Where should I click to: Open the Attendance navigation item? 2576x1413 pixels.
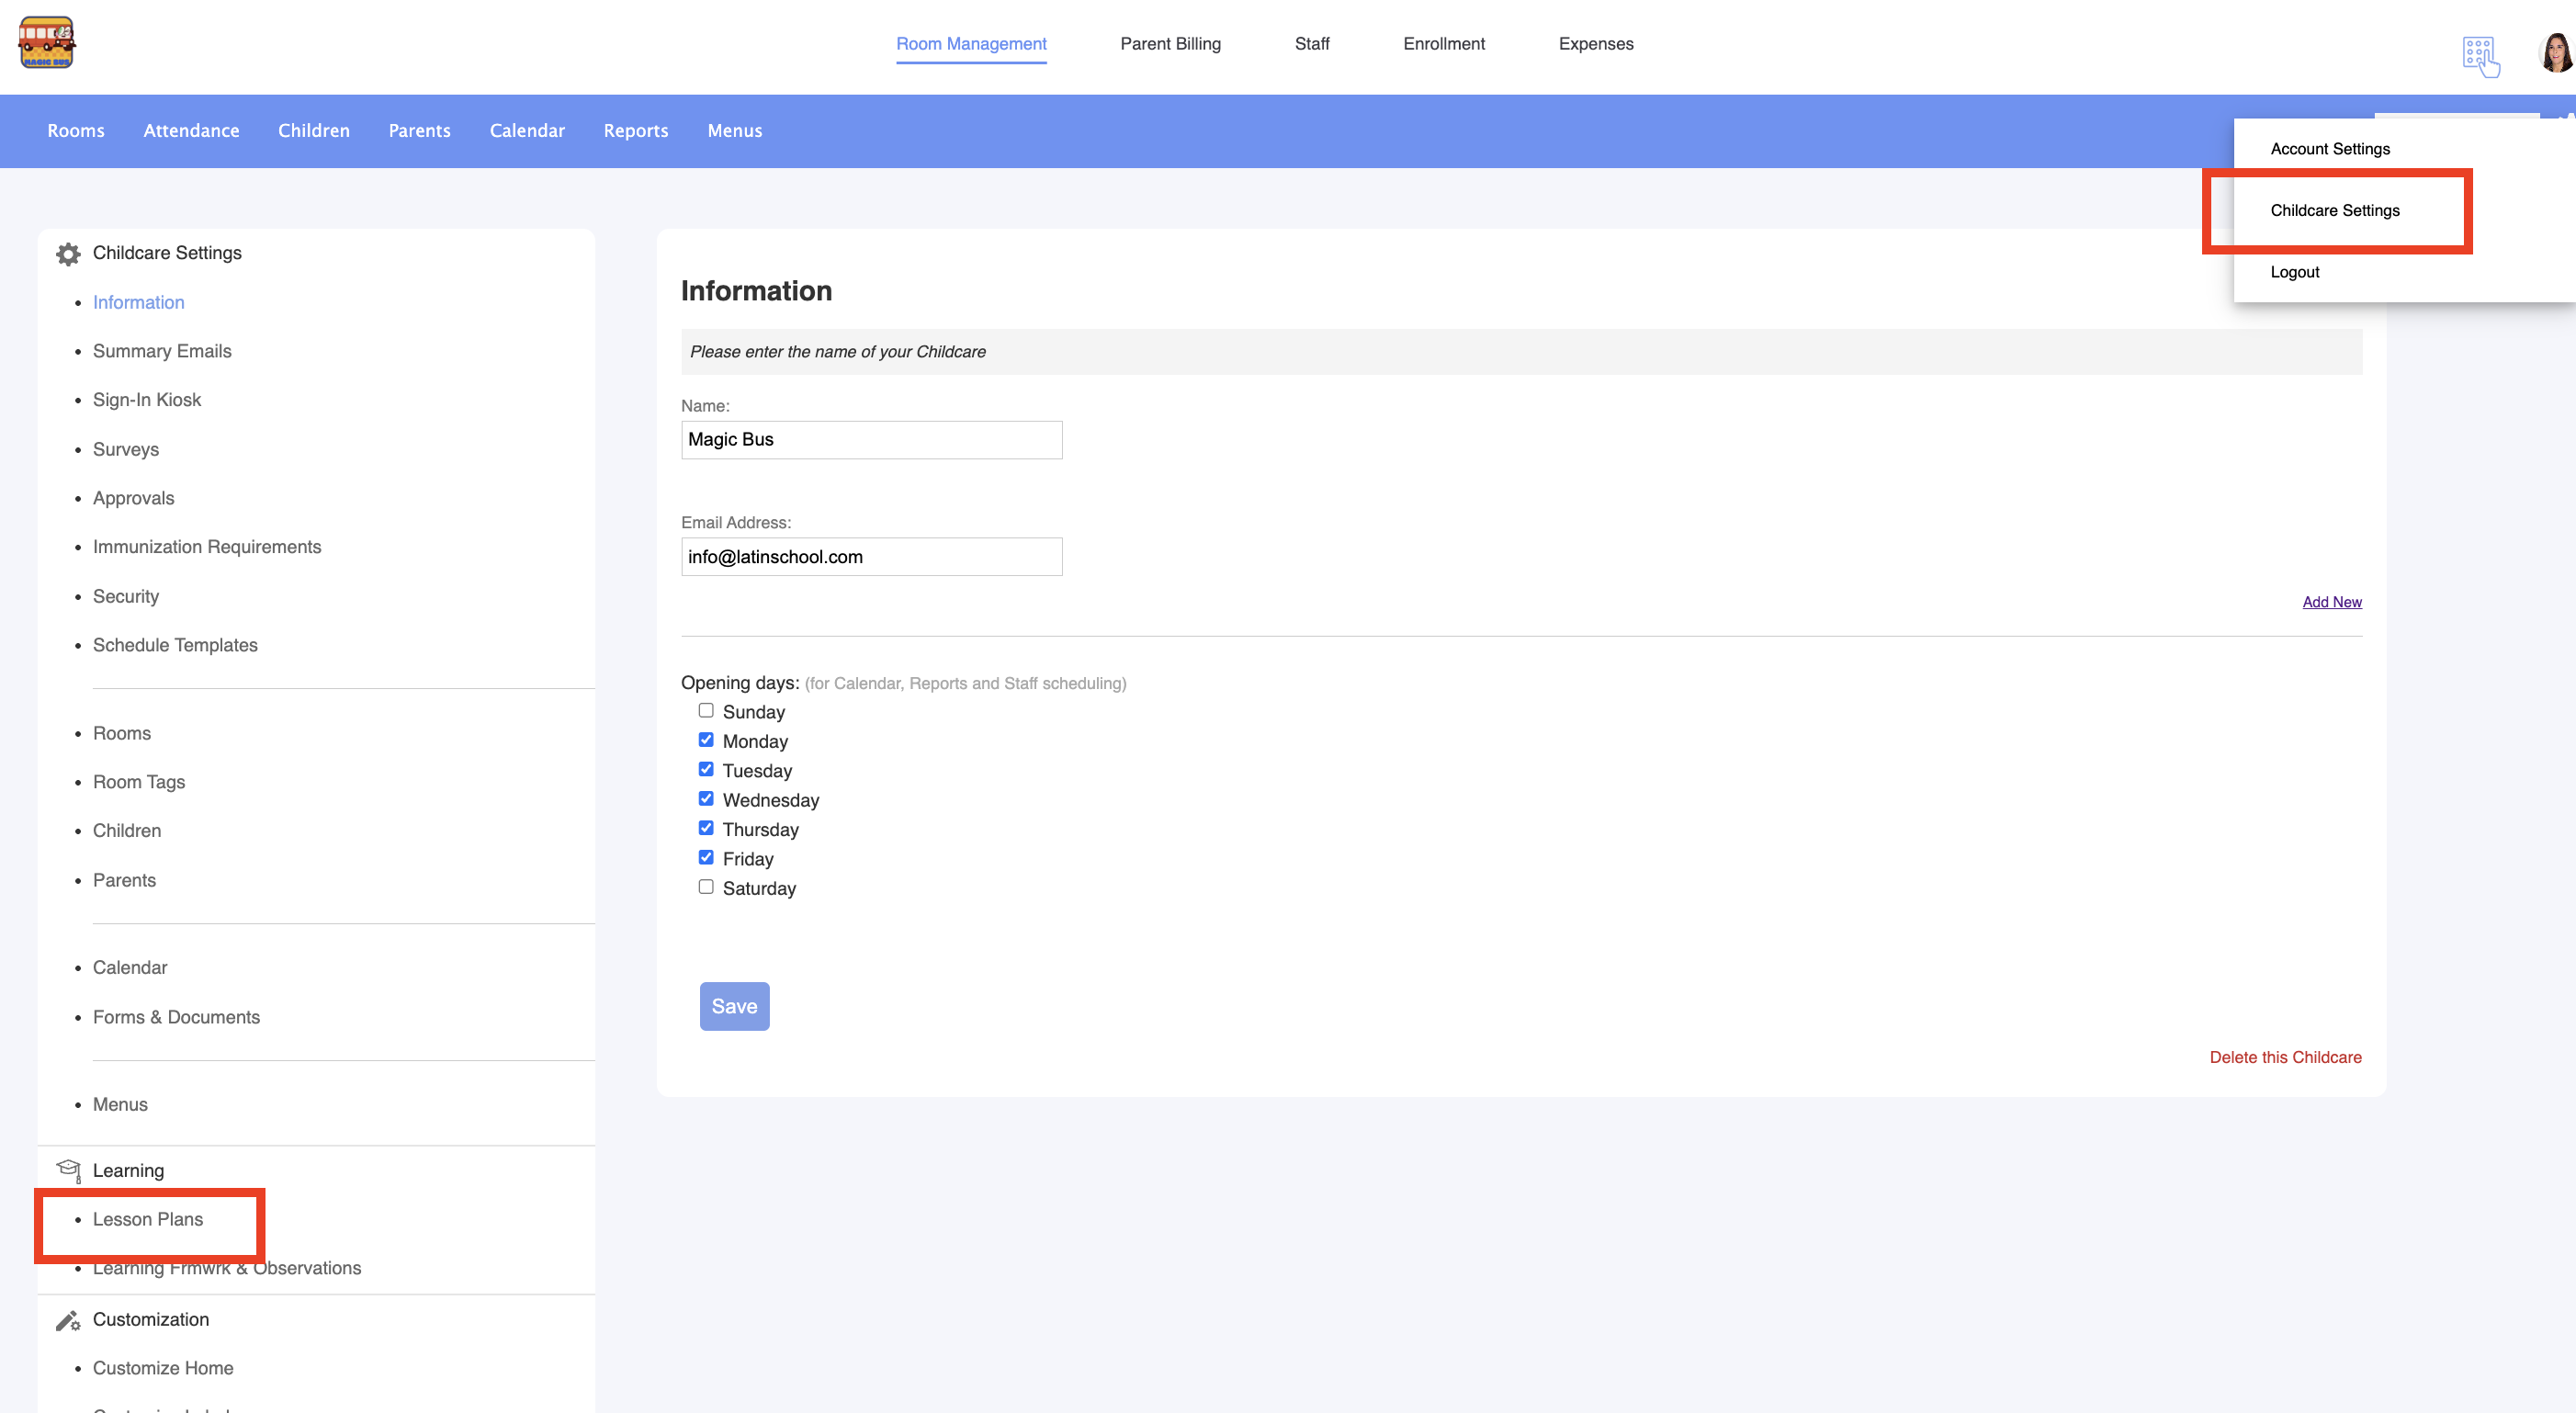point(191,131)
